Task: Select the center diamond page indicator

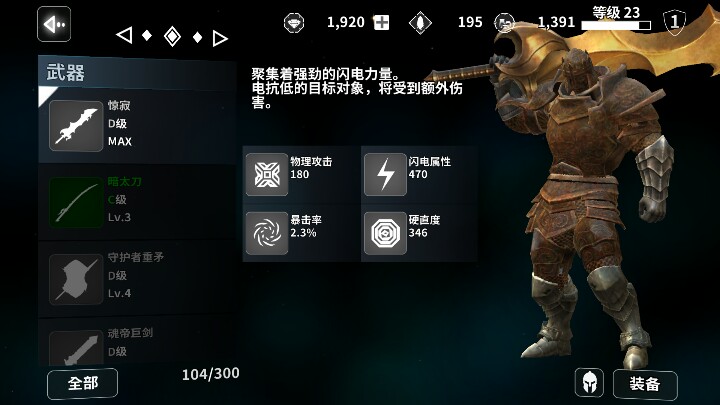Action: (172, 36)
